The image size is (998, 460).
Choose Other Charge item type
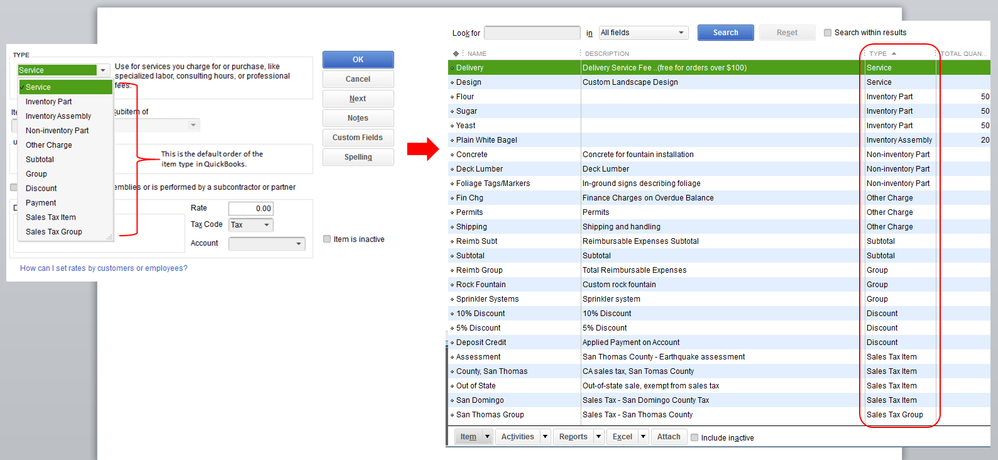pyautogui.click(x=66, y=145)
